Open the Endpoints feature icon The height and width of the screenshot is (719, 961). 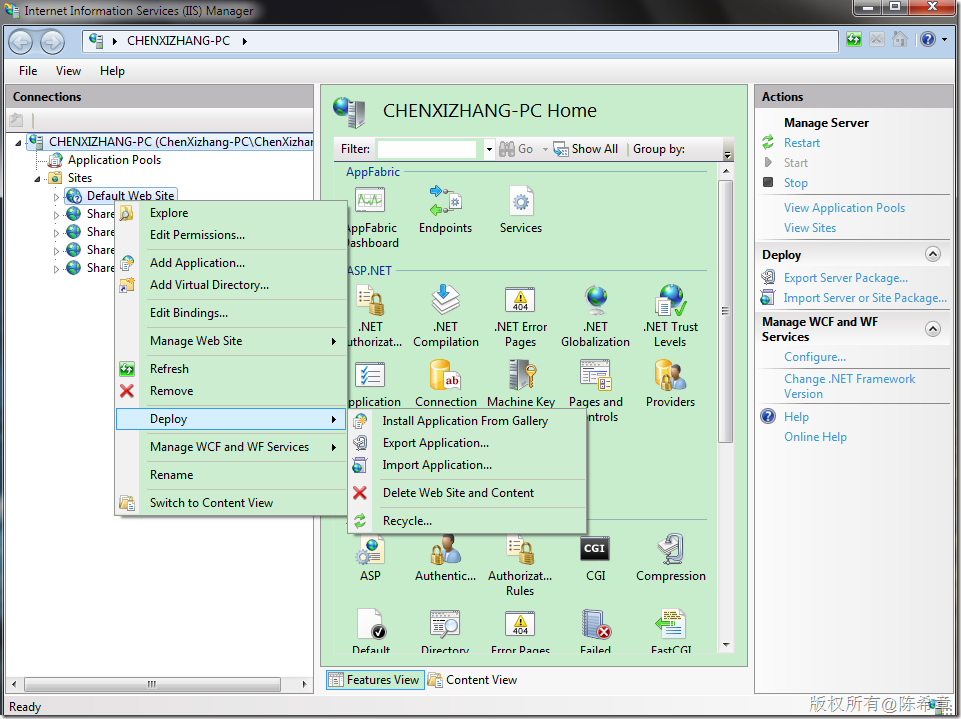pyautogui.click(x=445, y=203)
